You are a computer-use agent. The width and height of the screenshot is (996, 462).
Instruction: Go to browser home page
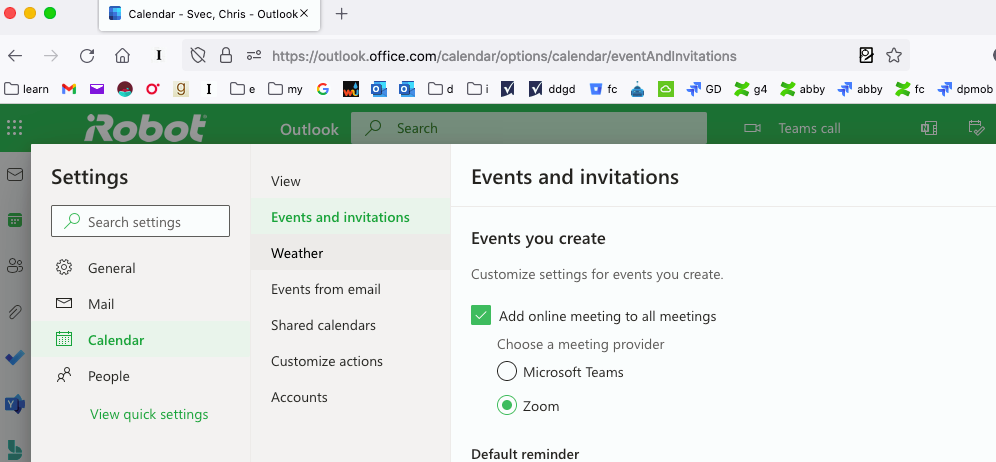tap(122, 56)
